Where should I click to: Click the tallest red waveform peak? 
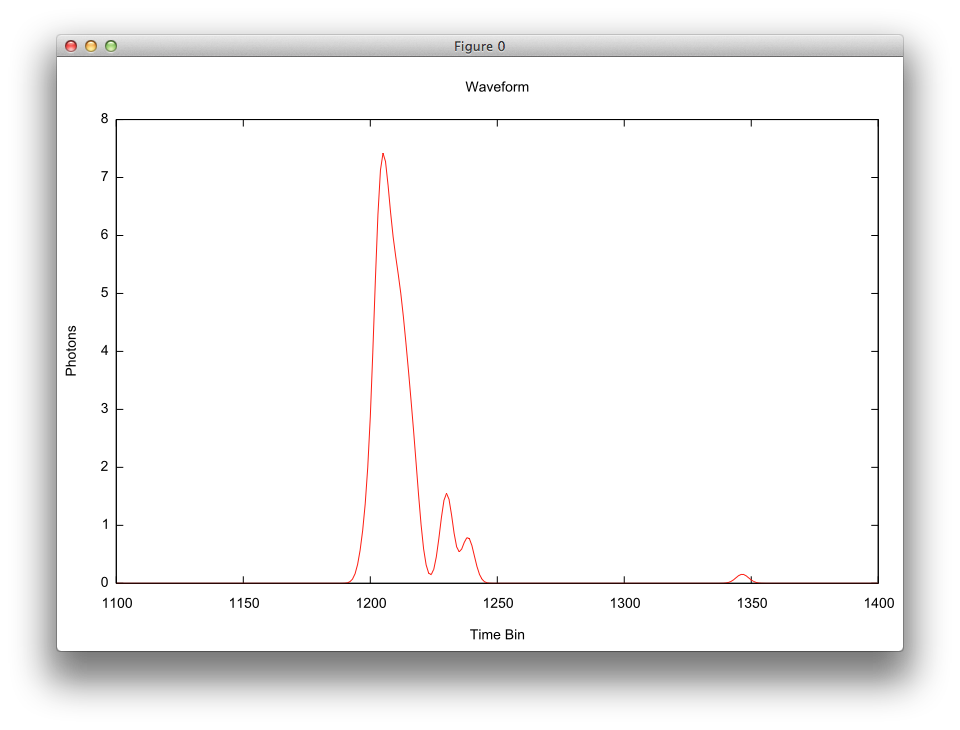(383, 155)
